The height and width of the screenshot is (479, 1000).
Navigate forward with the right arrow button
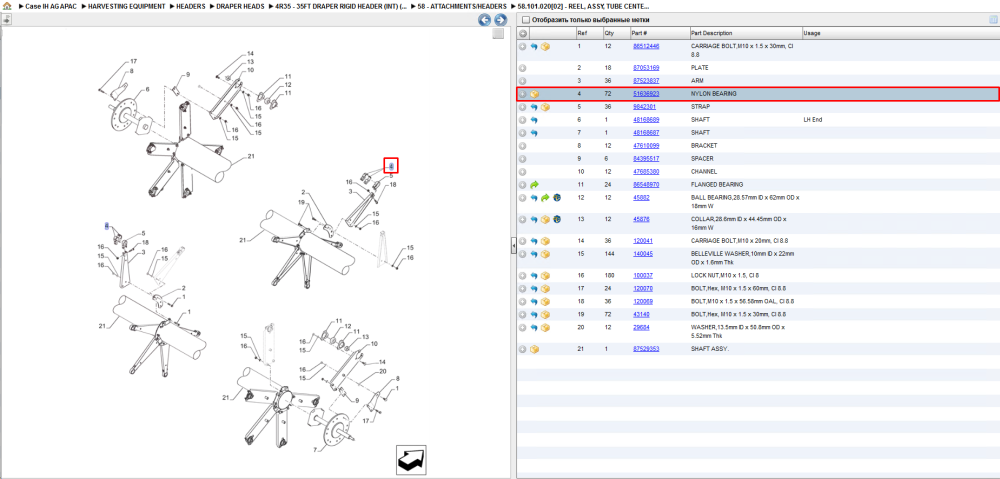(x=501, y=20)
